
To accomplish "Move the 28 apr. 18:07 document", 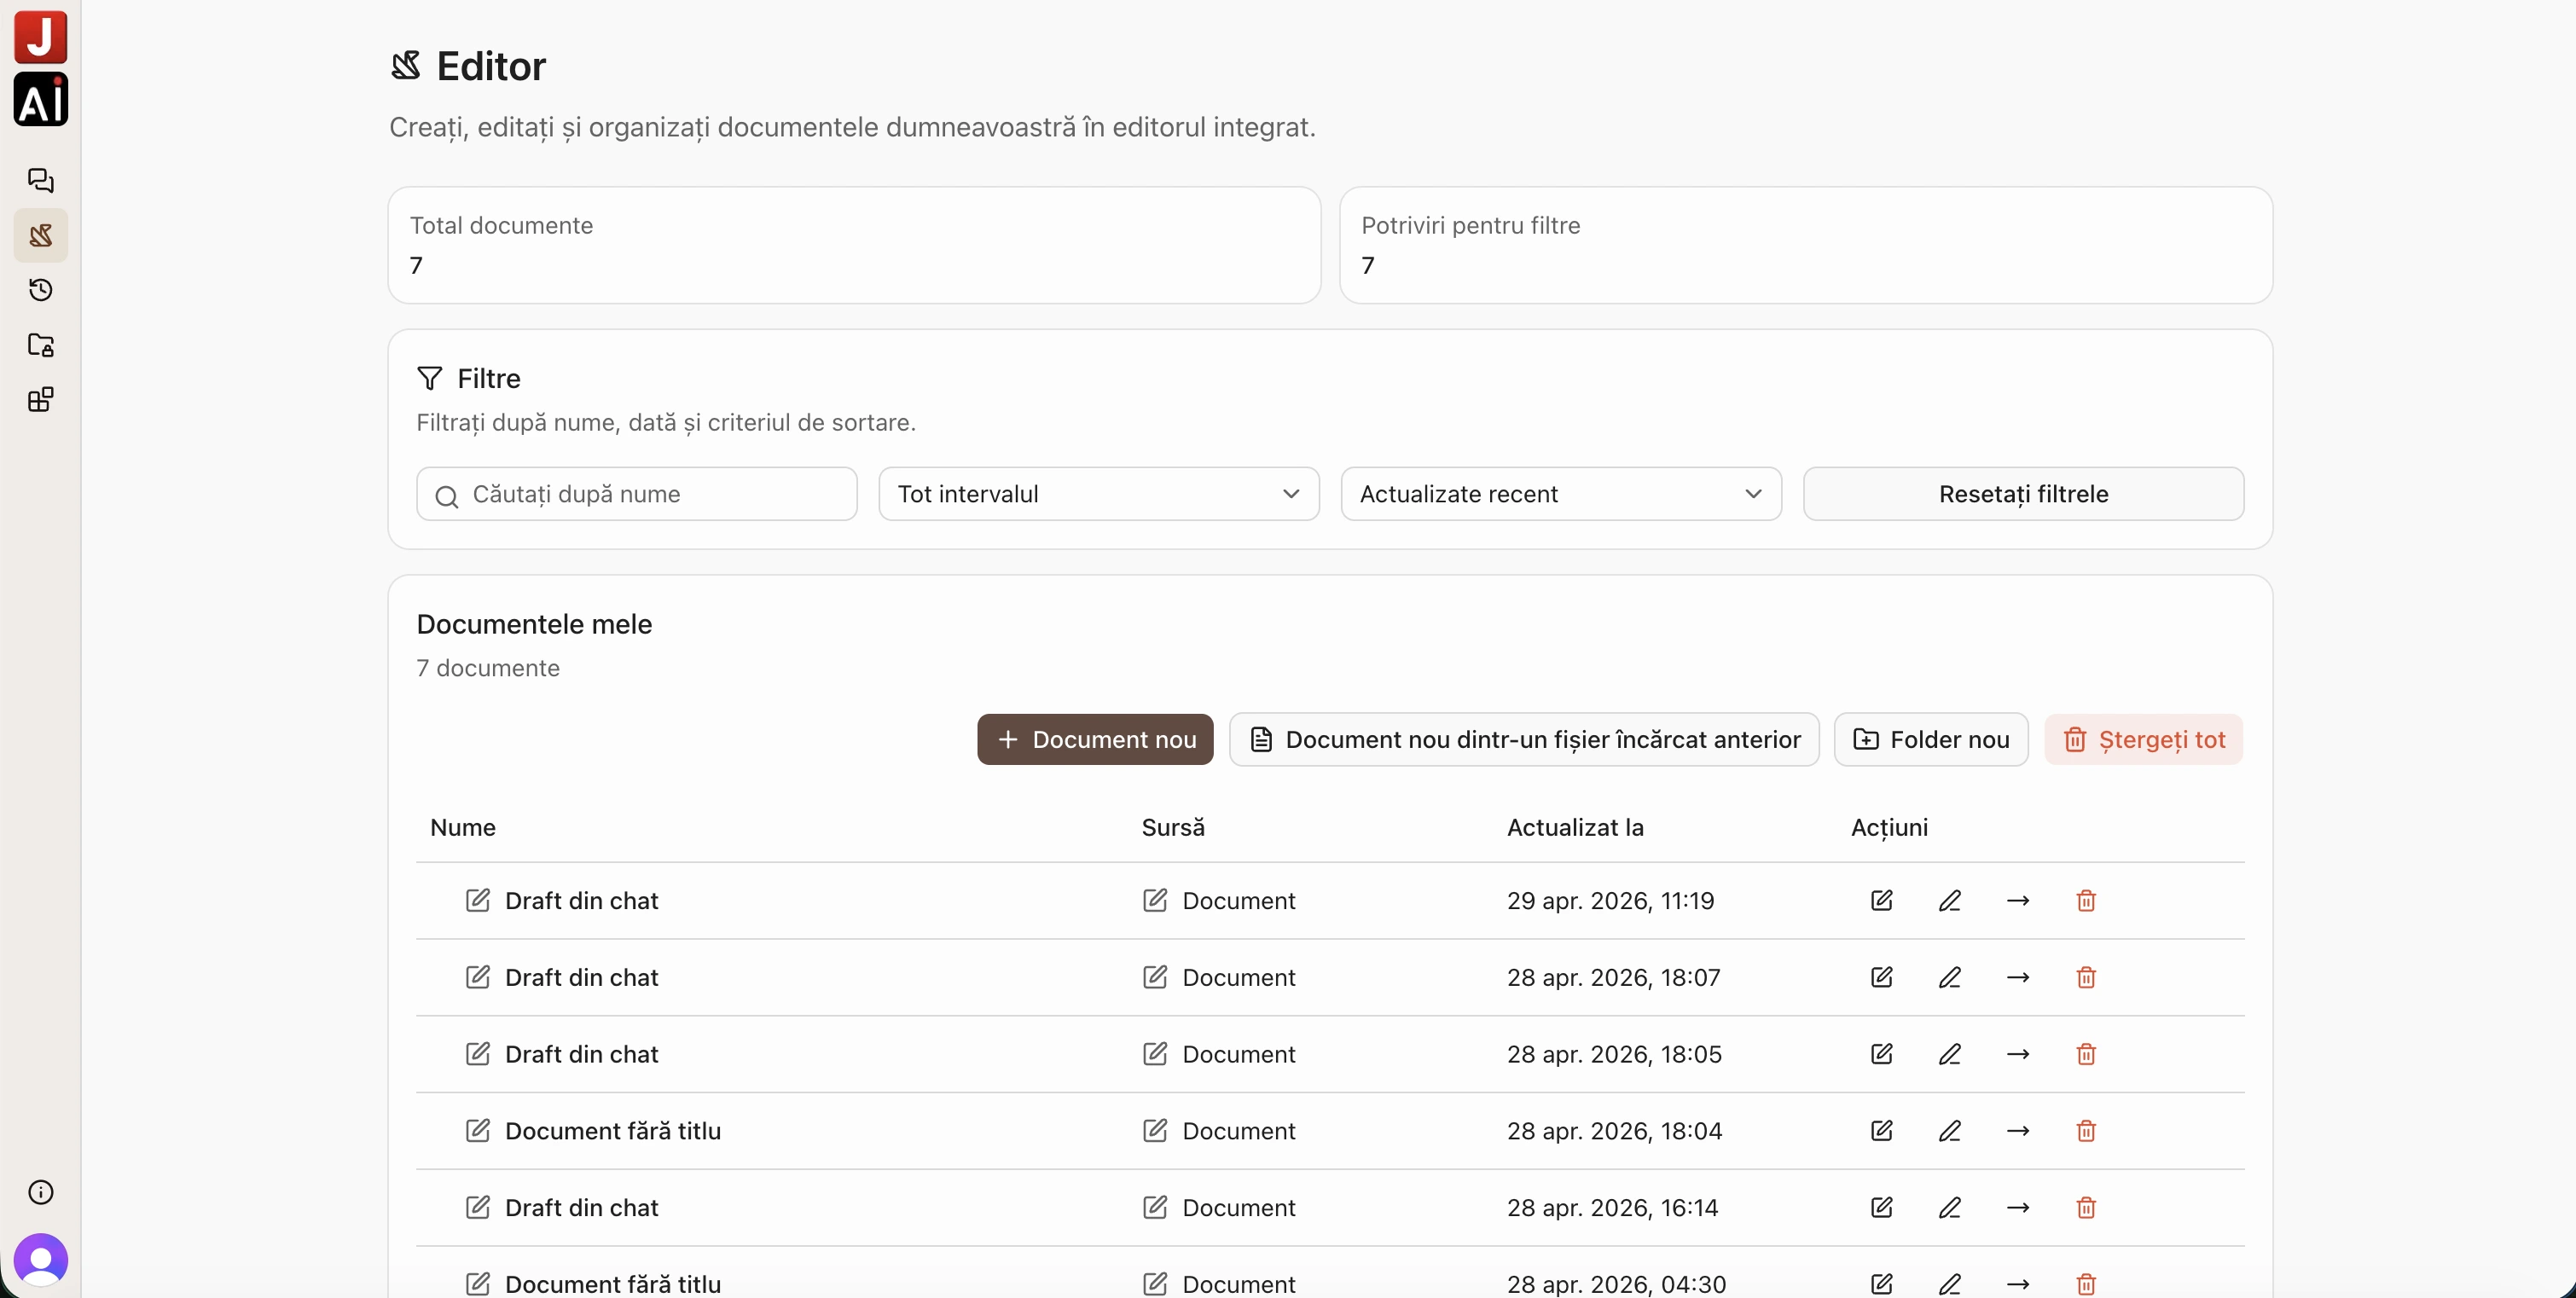I will 2017,977.
